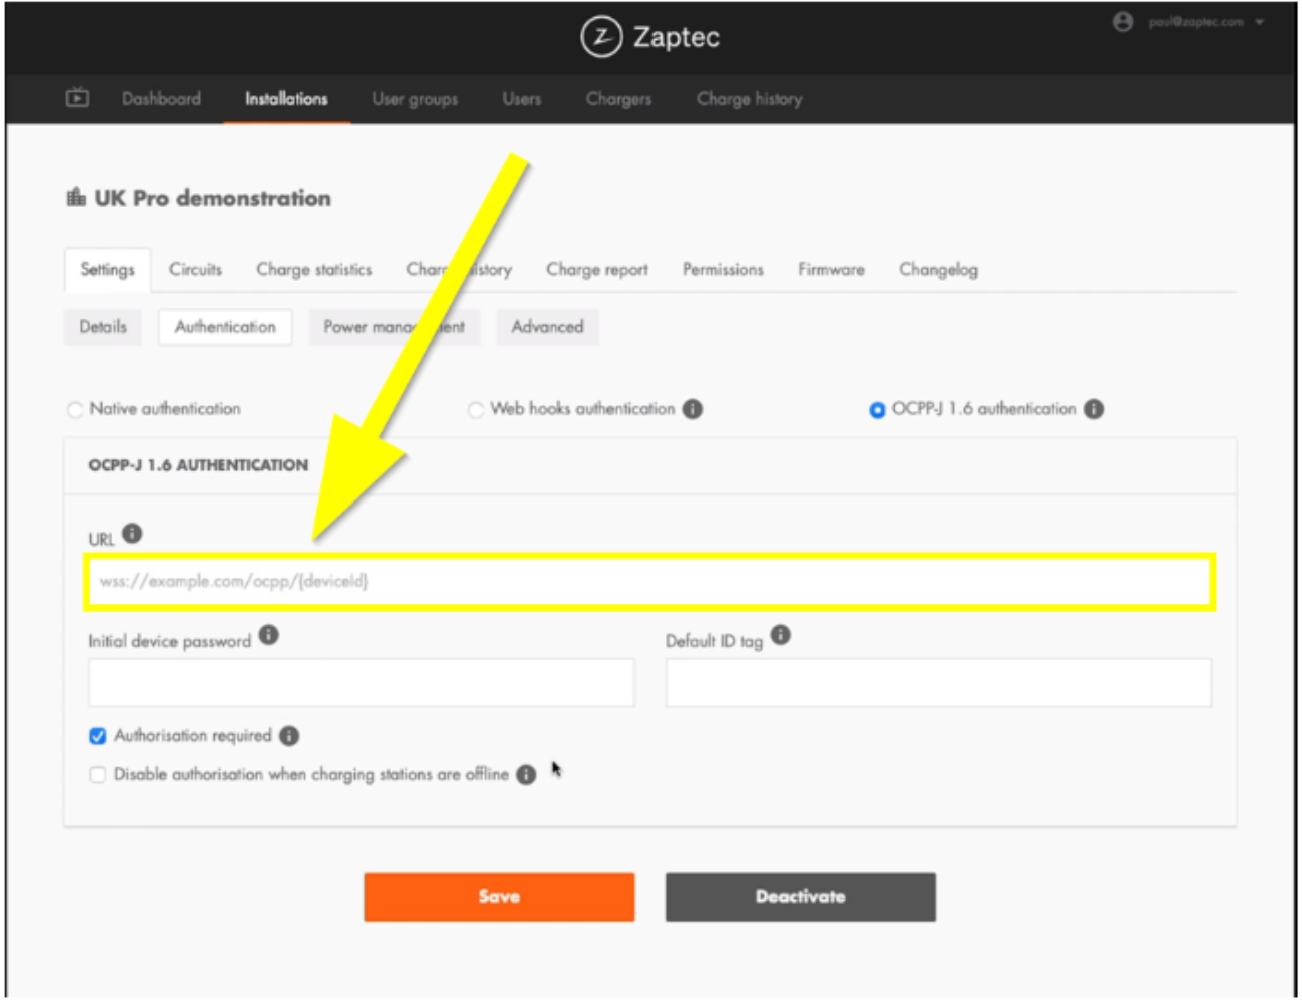1302x1000 pixels.
Task: Click the Deactivate button
Action: (801, 897)
